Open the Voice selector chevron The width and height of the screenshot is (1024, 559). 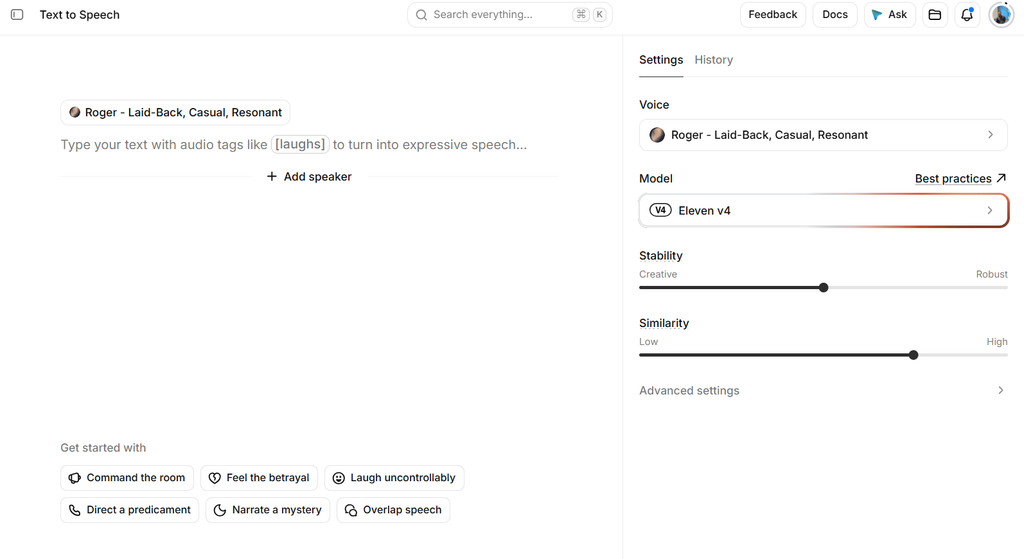(x=990, y=135)
